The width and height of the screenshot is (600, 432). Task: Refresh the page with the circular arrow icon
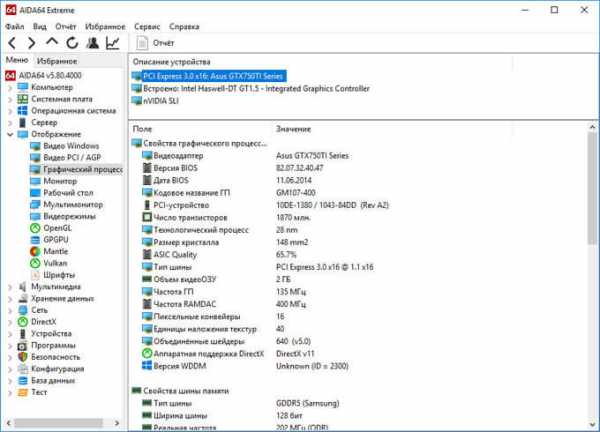pos(72,43)
